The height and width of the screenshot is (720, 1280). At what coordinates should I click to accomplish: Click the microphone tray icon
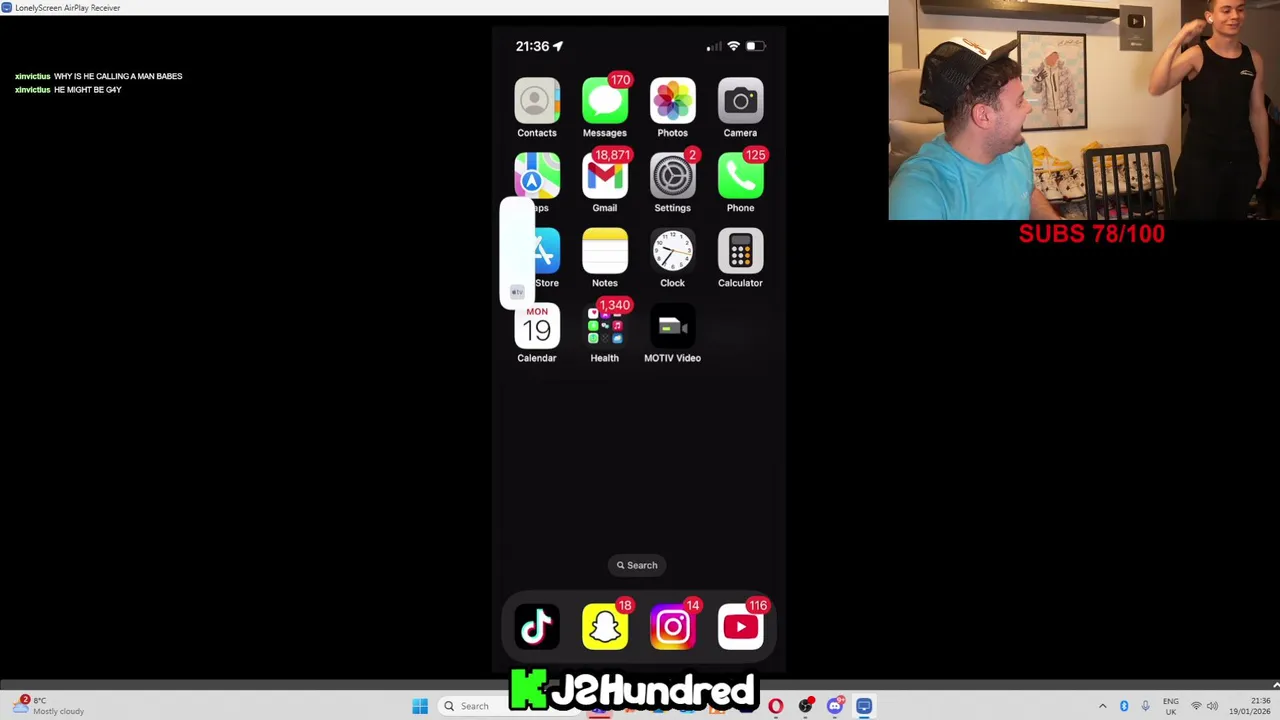[1145, 706]
